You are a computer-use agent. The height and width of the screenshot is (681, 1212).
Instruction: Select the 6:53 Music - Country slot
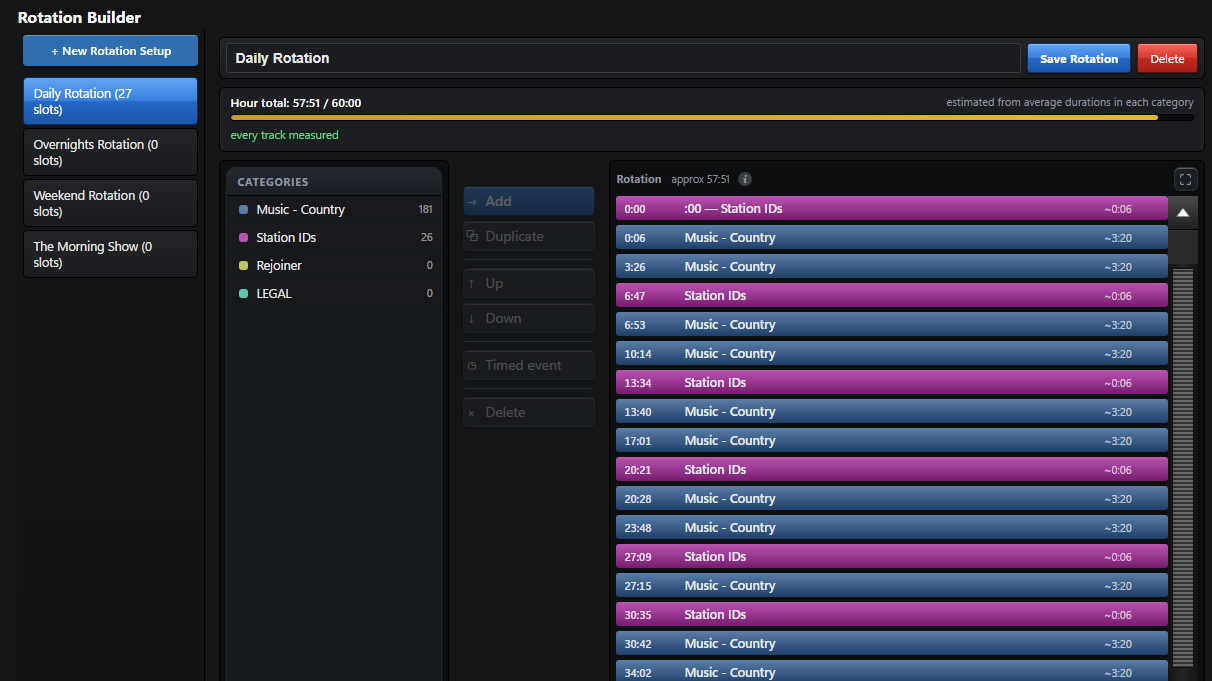tap(892, 325)
